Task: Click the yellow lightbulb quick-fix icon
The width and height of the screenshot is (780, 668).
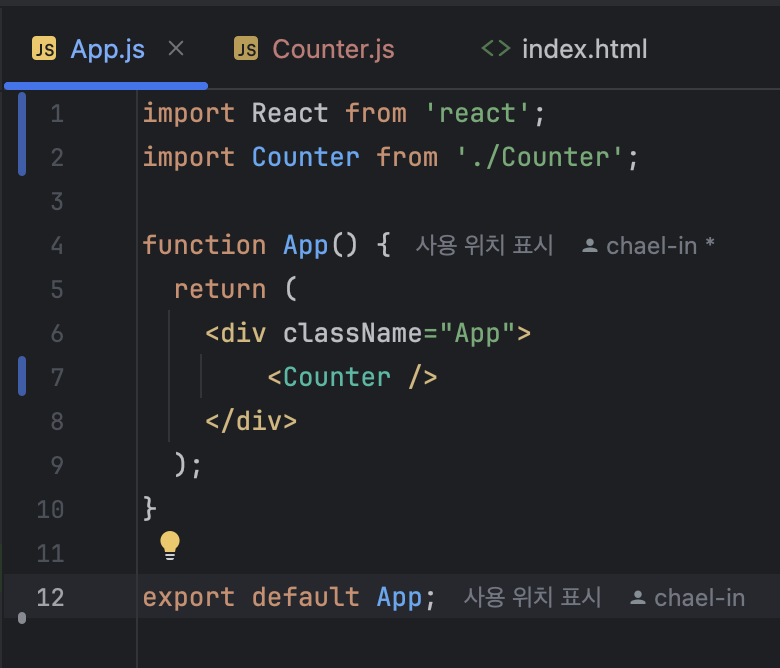Action: click(170, 545)
